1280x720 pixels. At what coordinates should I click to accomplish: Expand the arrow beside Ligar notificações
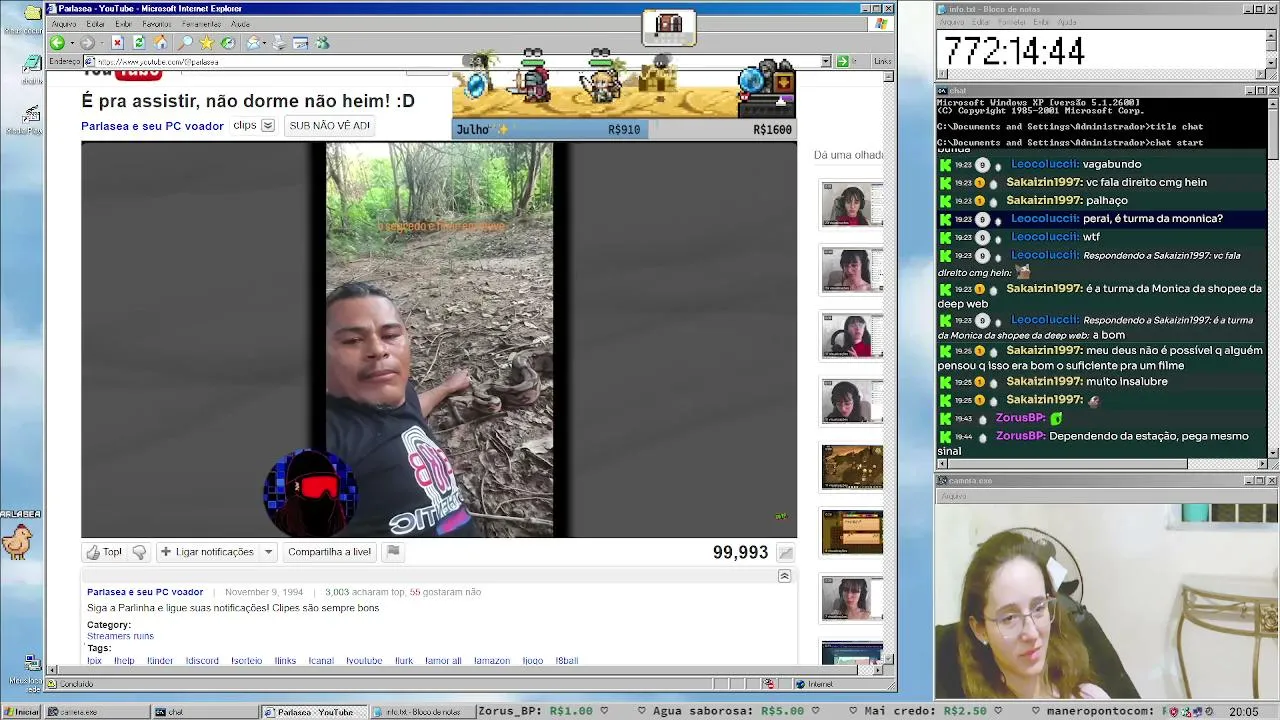pyautogui.click(x=268, y=552)
